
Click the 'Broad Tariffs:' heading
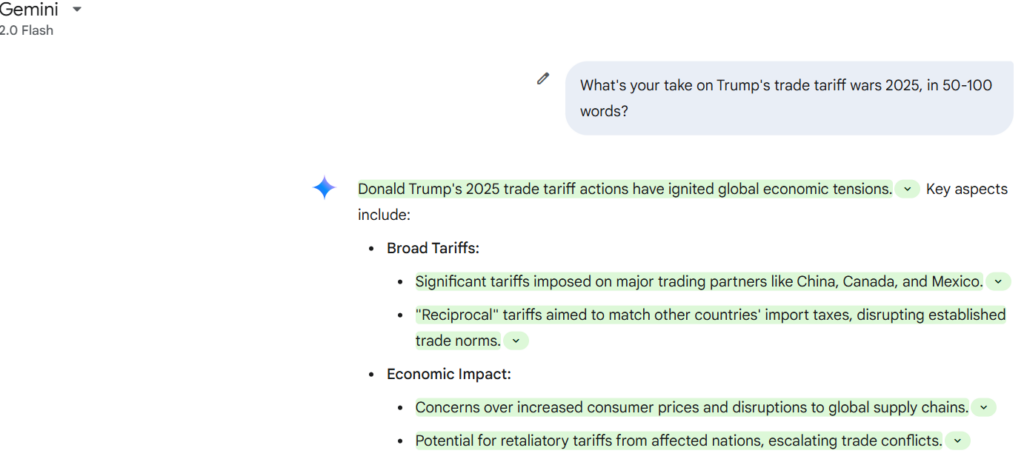tap(433, 248)
